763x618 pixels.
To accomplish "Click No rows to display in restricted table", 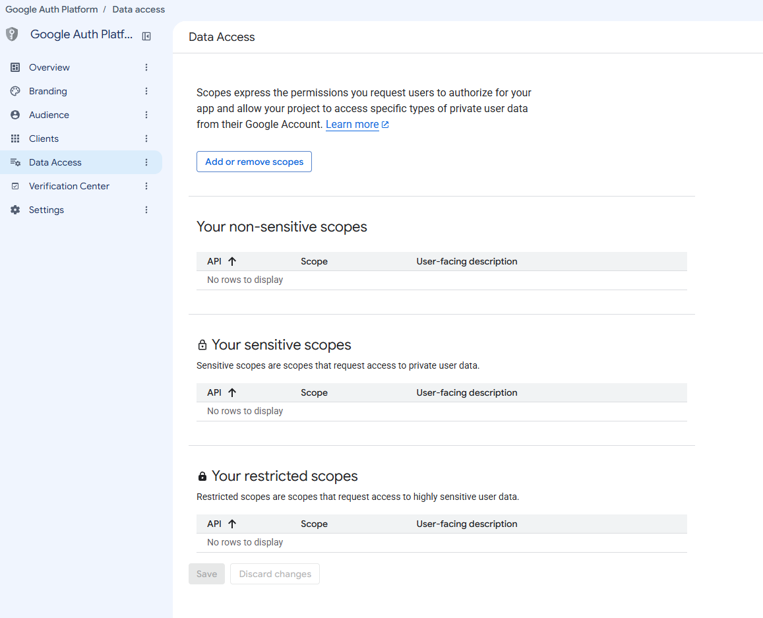I will pyautogui.click(x=245, y=543).
